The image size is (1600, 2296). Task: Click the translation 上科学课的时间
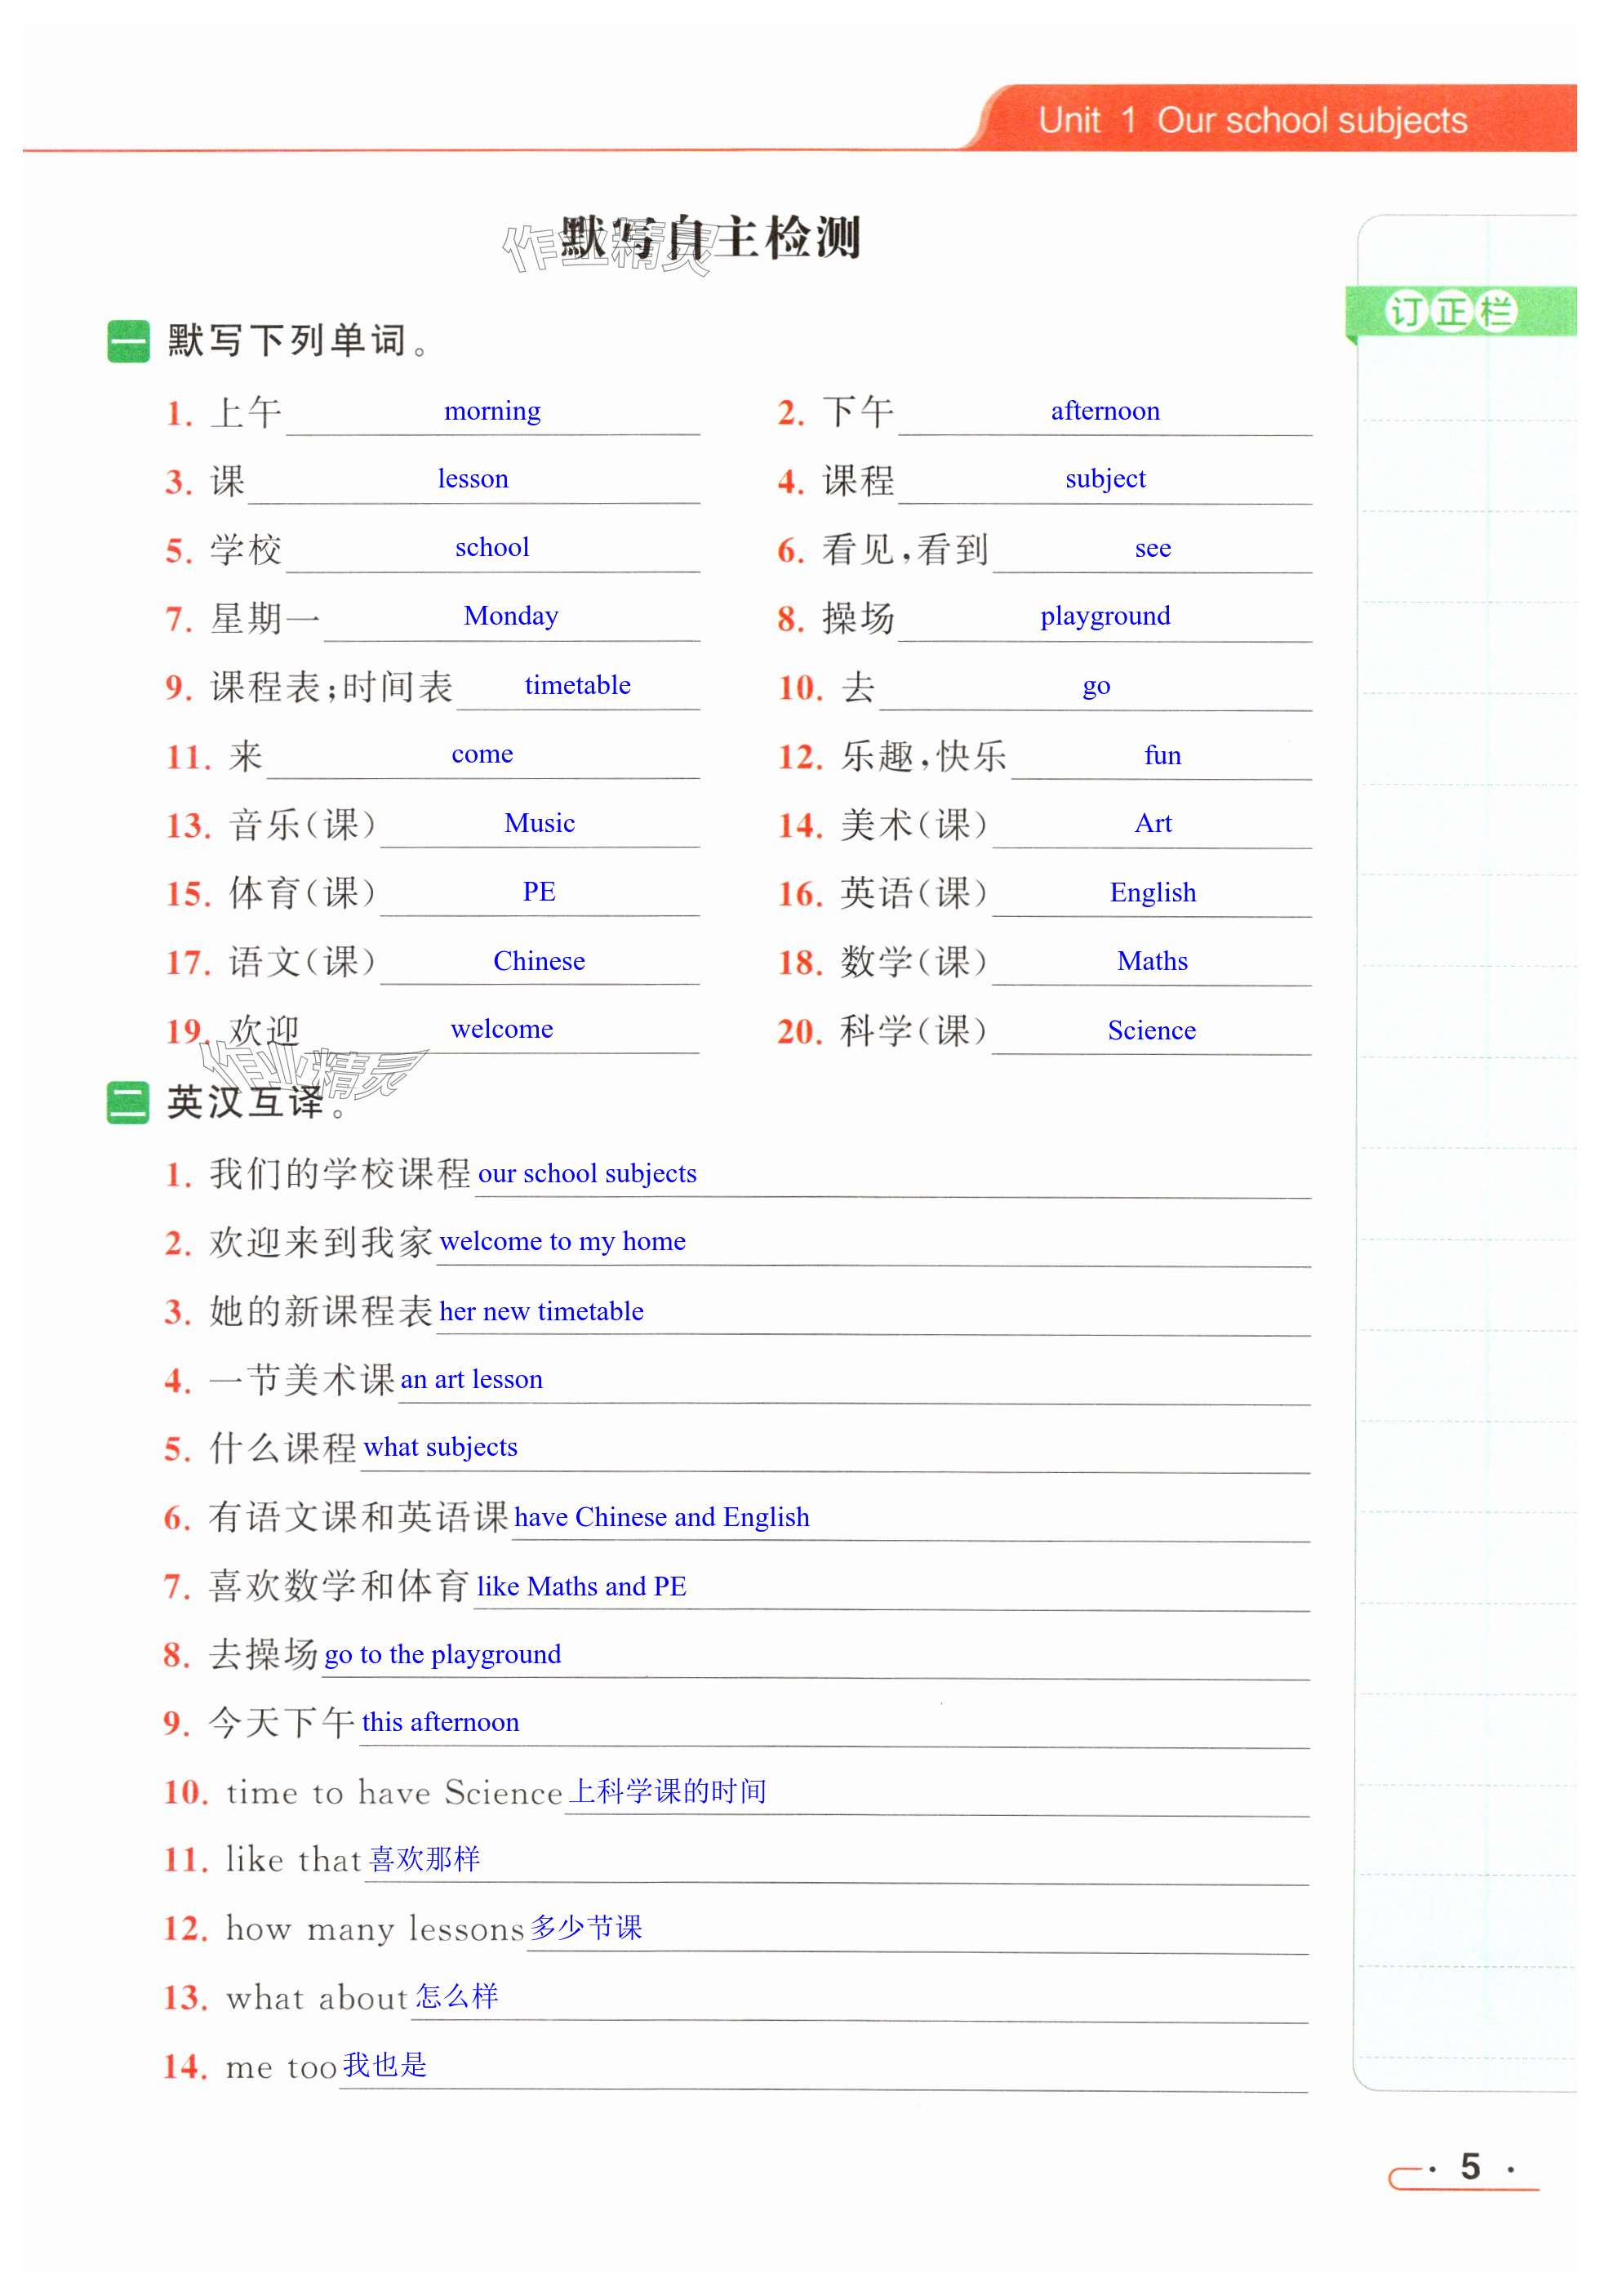667,1791
